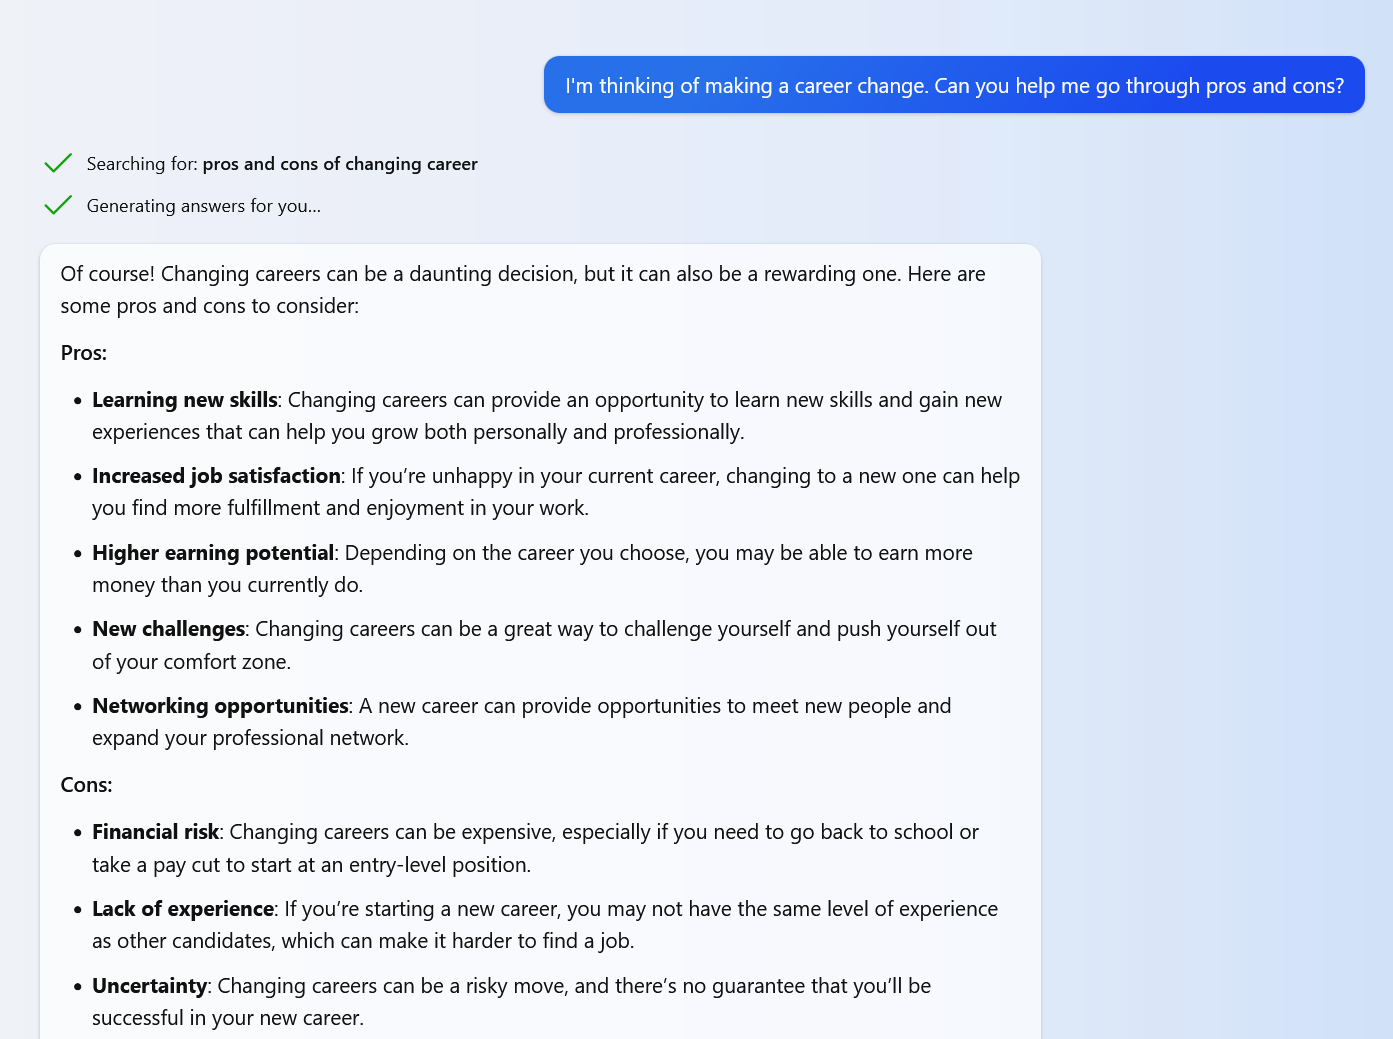
Task: Click the bold "New challenges" term
Action: (168, 629)
